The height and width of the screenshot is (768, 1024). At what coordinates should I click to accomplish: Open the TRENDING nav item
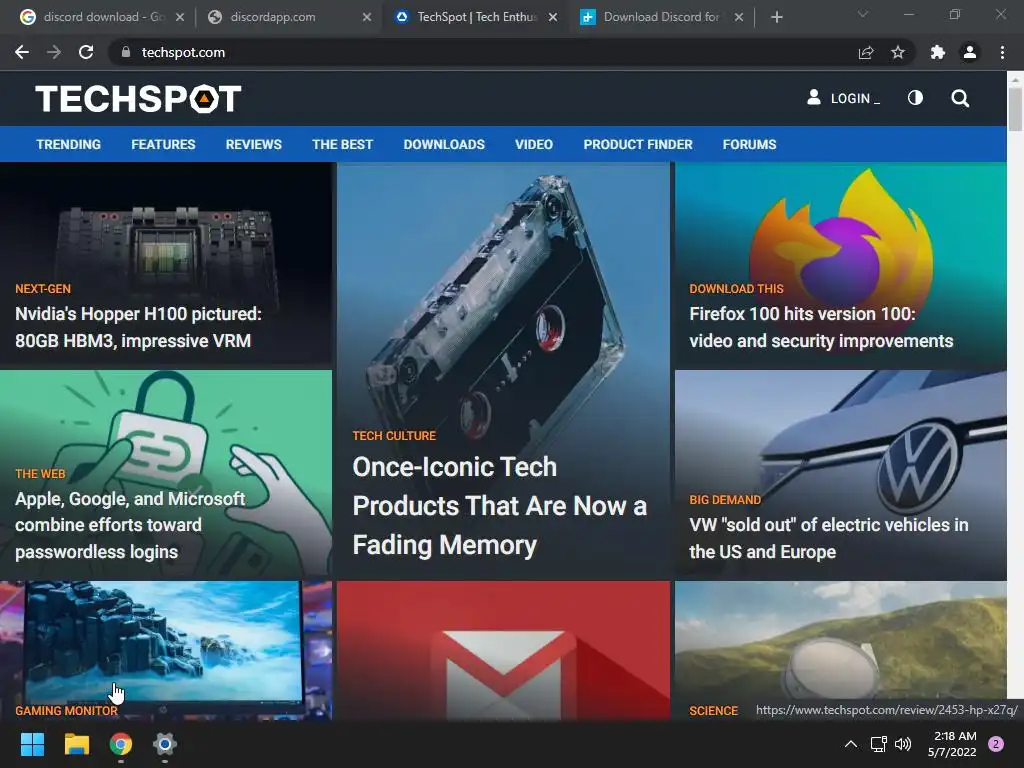pyautogui.click(x=69, y=144)
